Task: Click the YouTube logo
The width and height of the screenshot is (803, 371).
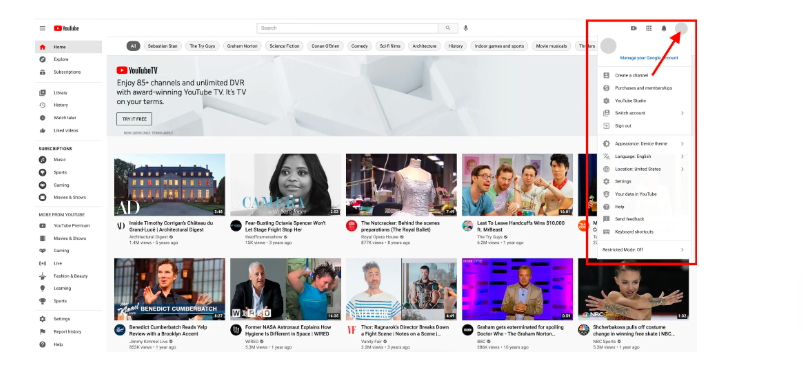Action: (x=67, y=28)
